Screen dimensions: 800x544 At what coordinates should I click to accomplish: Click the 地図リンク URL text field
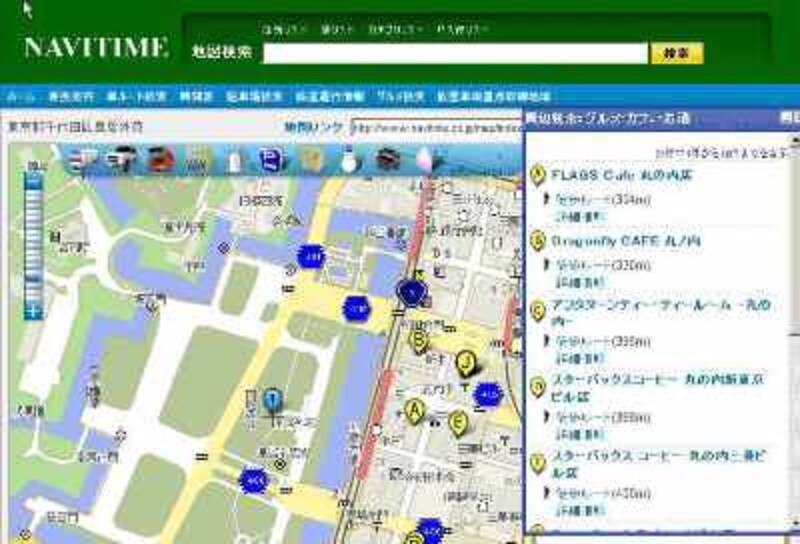pyautogui.click(x=437, y=127)
